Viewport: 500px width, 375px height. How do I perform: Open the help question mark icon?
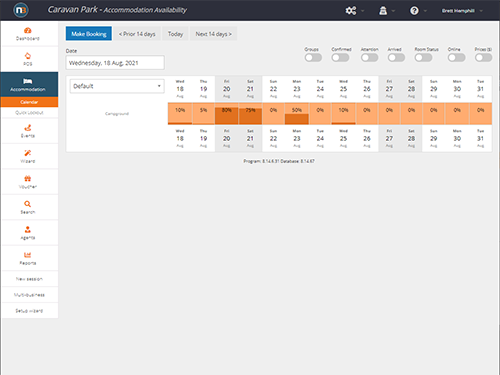pos(414,11)
